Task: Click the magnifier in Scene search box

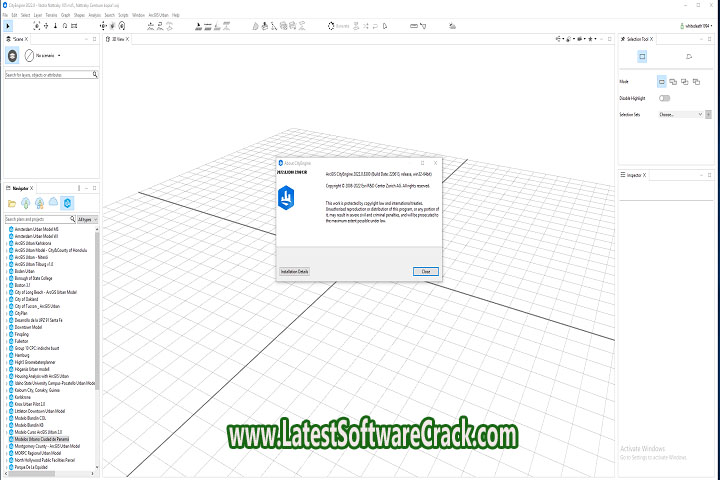Action: 95,74
